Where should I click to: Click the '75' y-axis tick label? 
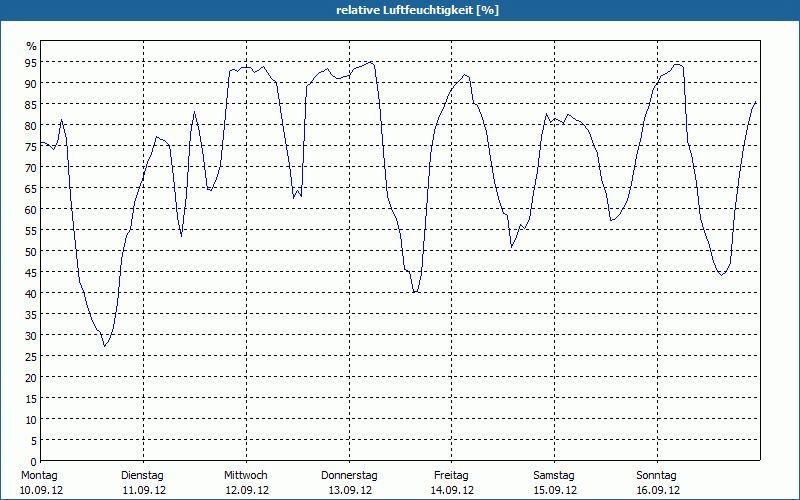pyautogui.click(x=31, y=146)
